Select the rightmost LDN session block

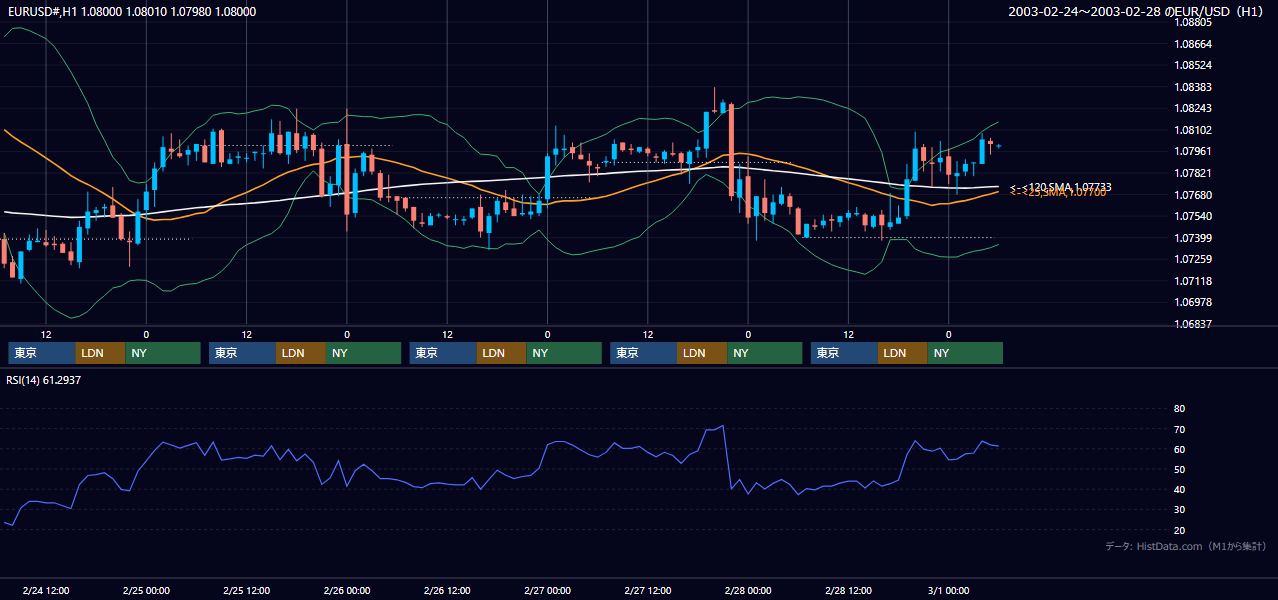pos(903,353)
